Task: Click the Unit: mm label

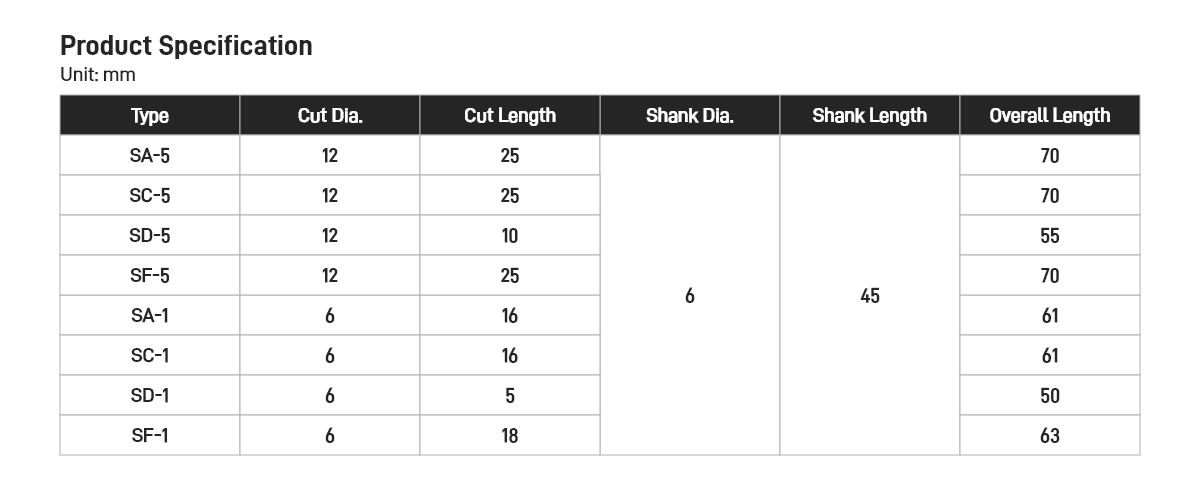Action: pyautogui.click(x=98, y=75)
